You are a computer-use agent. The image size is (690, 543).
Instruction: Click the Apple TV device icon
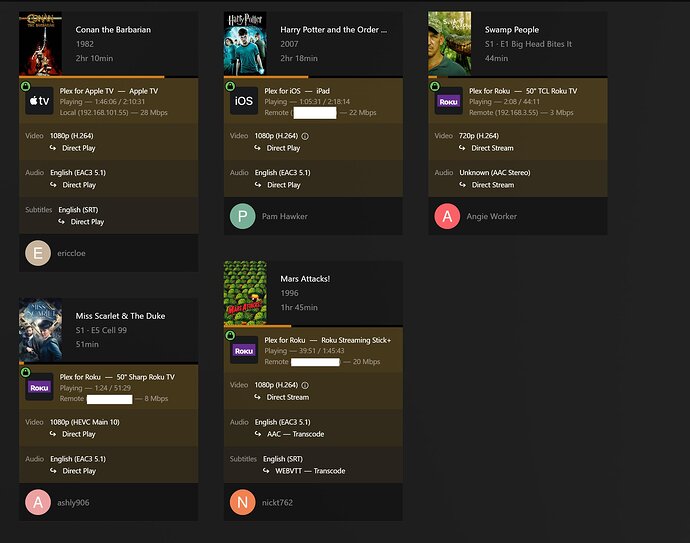(40, 101)
